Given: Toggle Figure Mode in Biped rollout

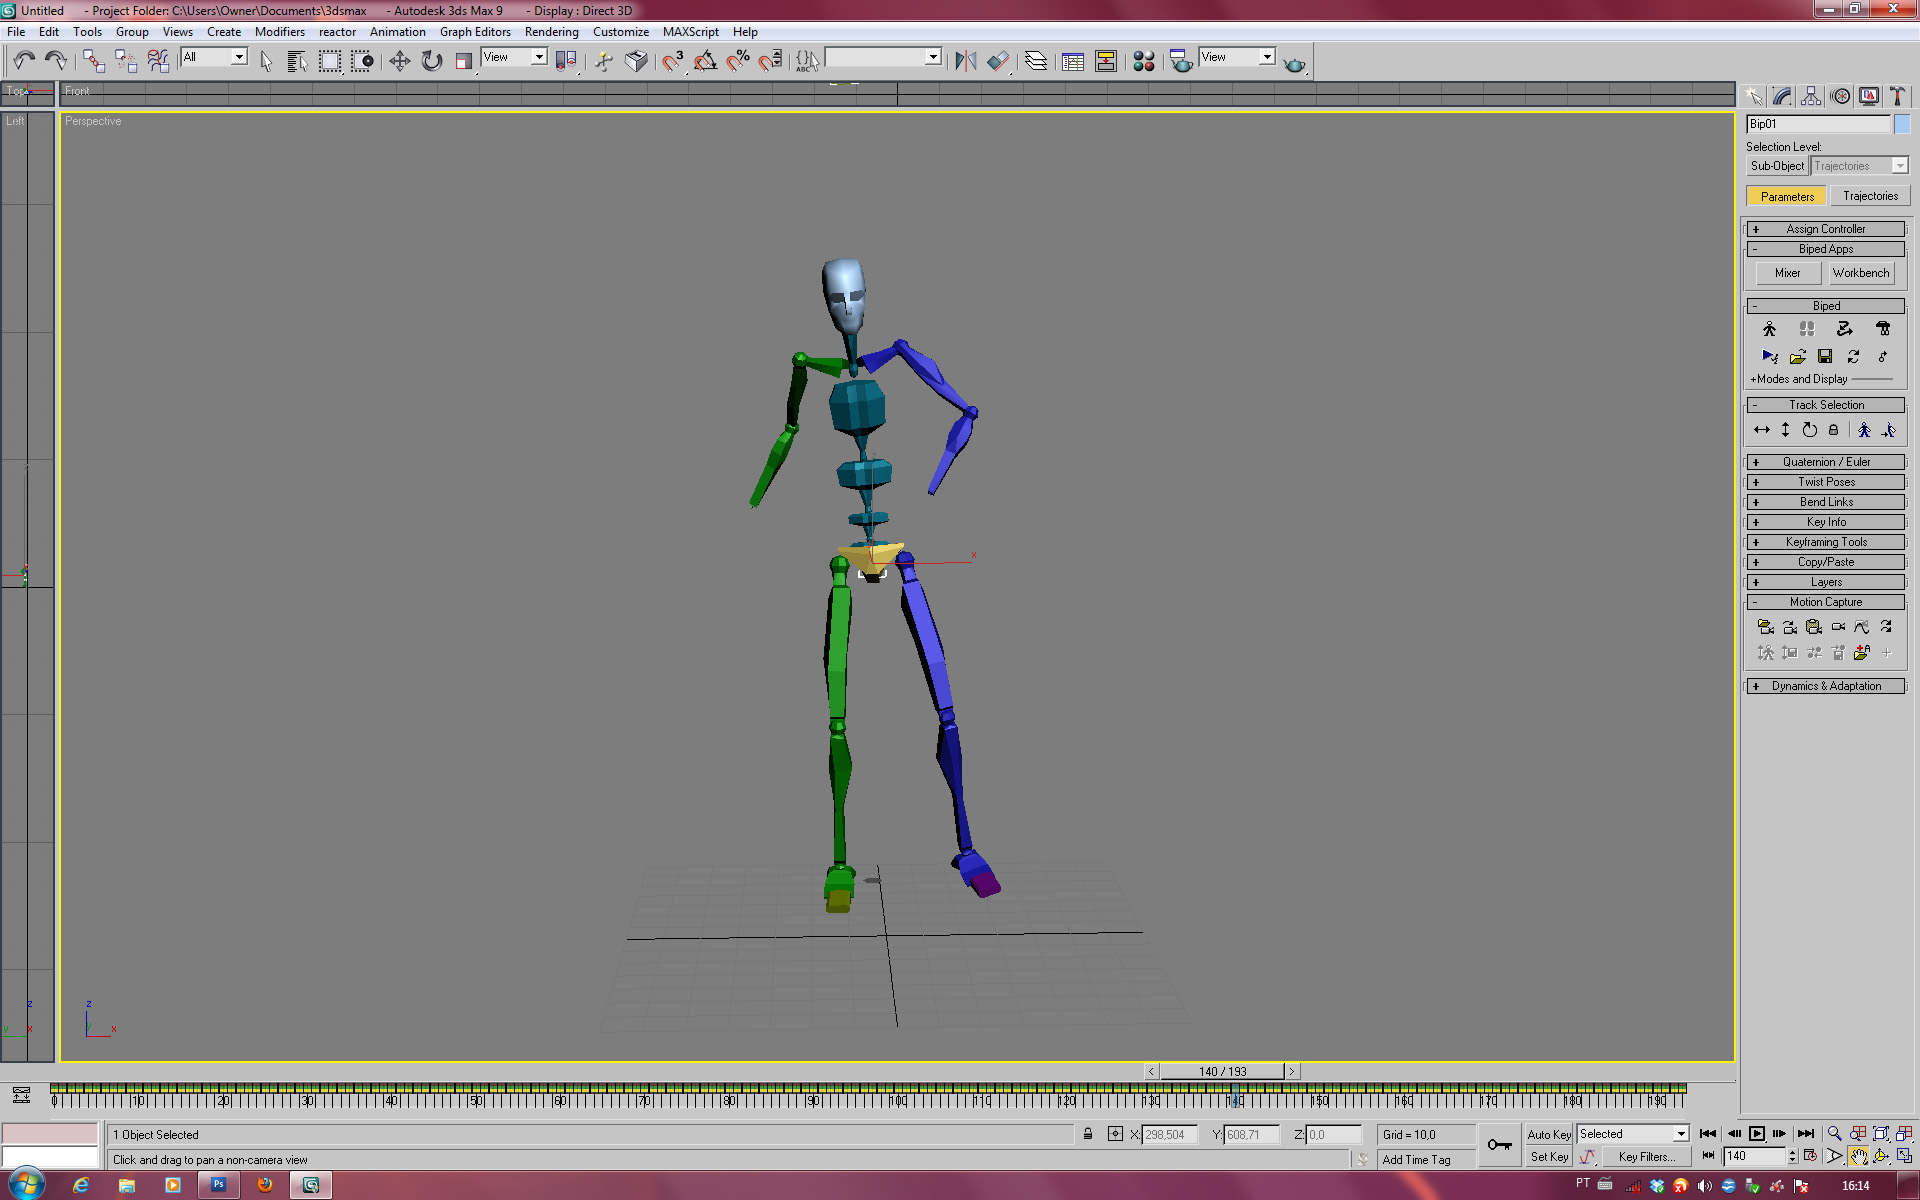Looking at the screenshot, I should coord(1770,329).
